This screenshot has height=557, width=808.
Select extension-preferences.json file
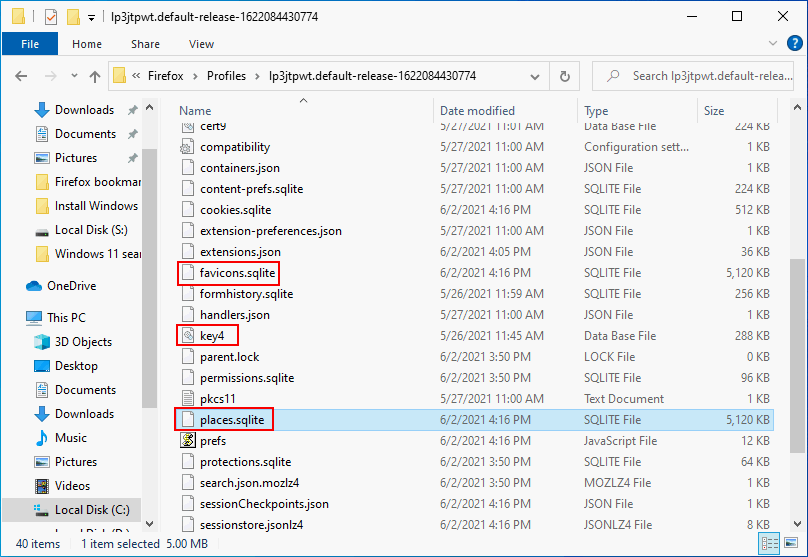(271, 231)
